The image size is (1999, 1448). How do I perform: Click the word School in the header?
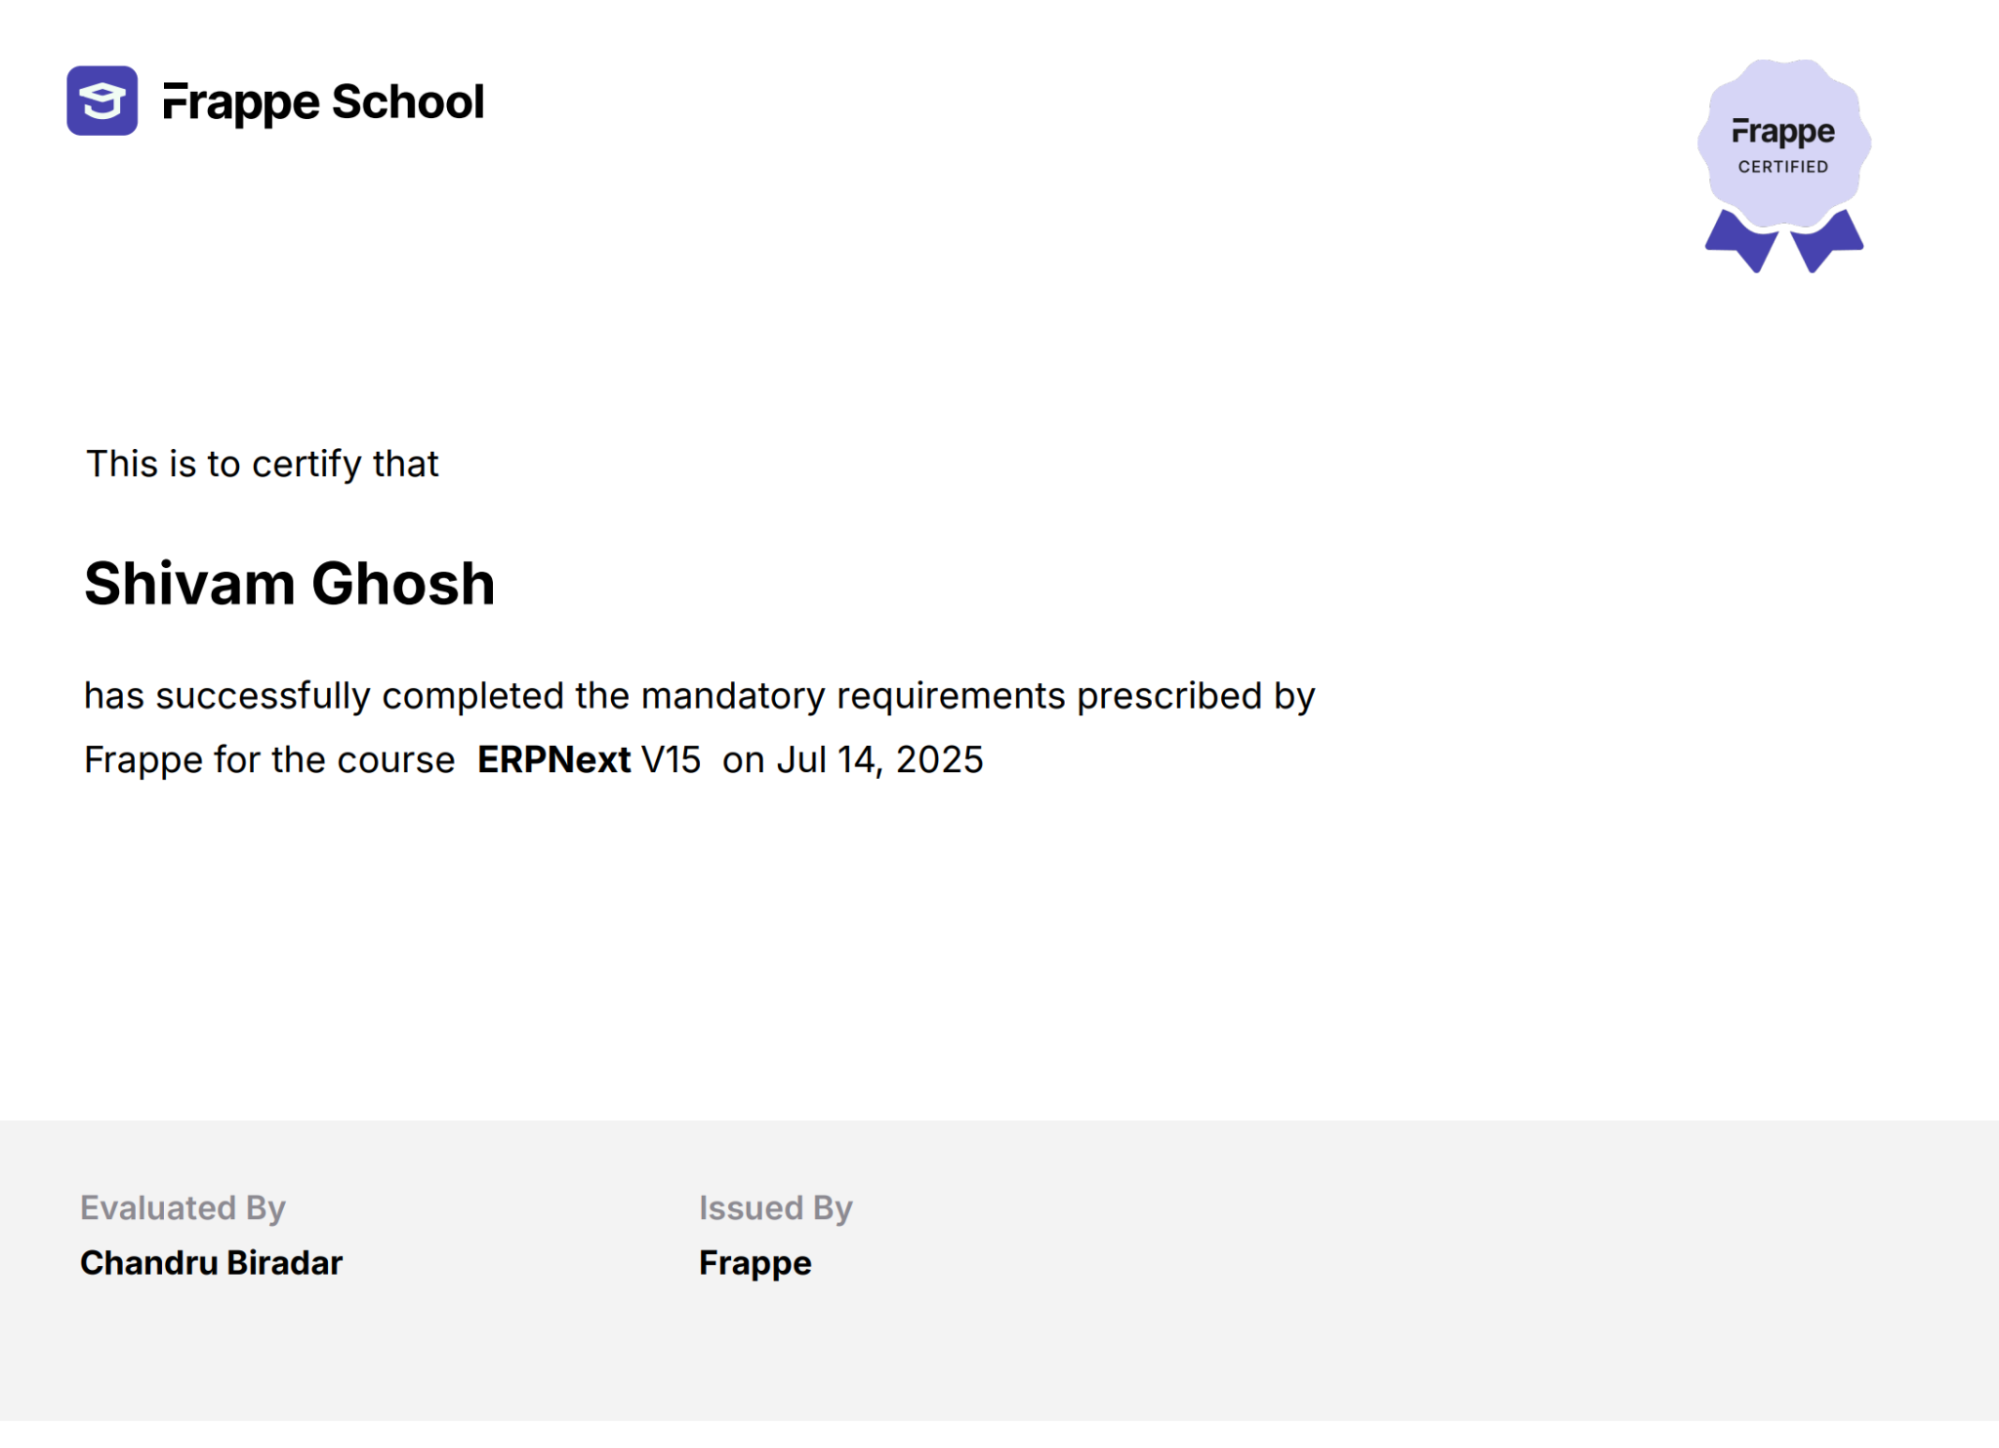408,102
